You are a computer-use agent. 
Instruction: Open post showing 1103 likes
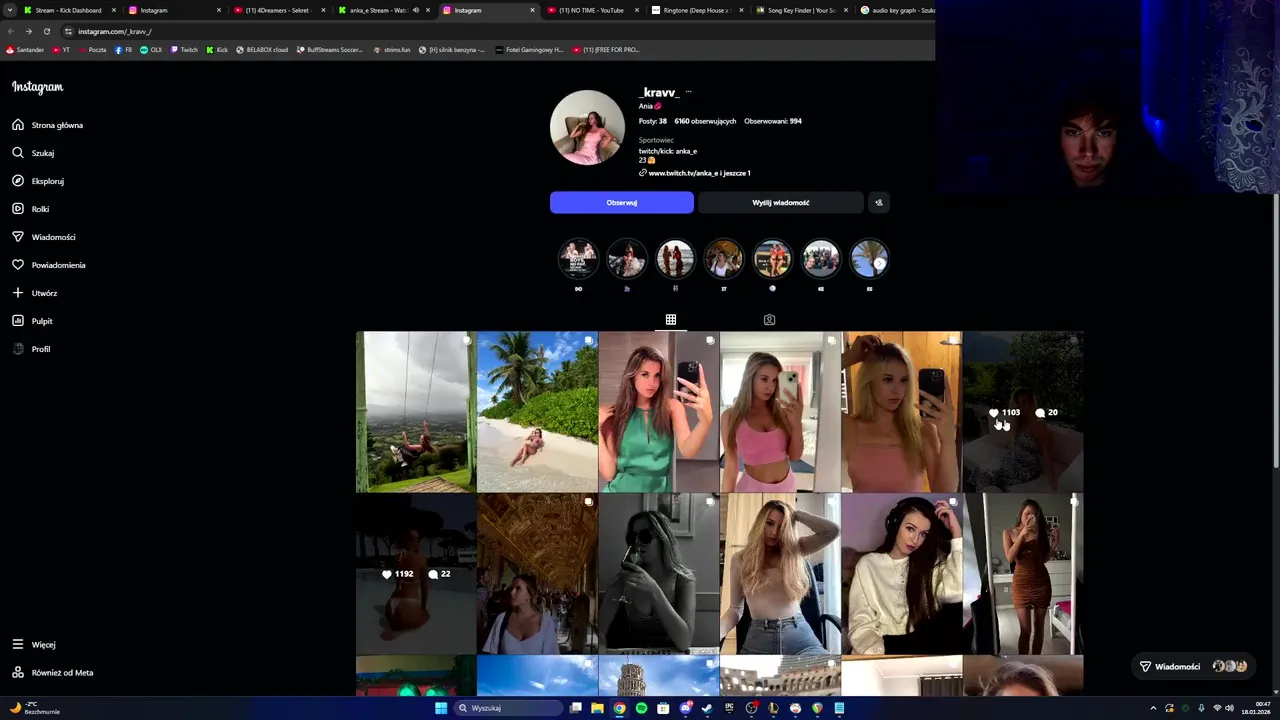pyautogui.click(x=1023, y=412)
